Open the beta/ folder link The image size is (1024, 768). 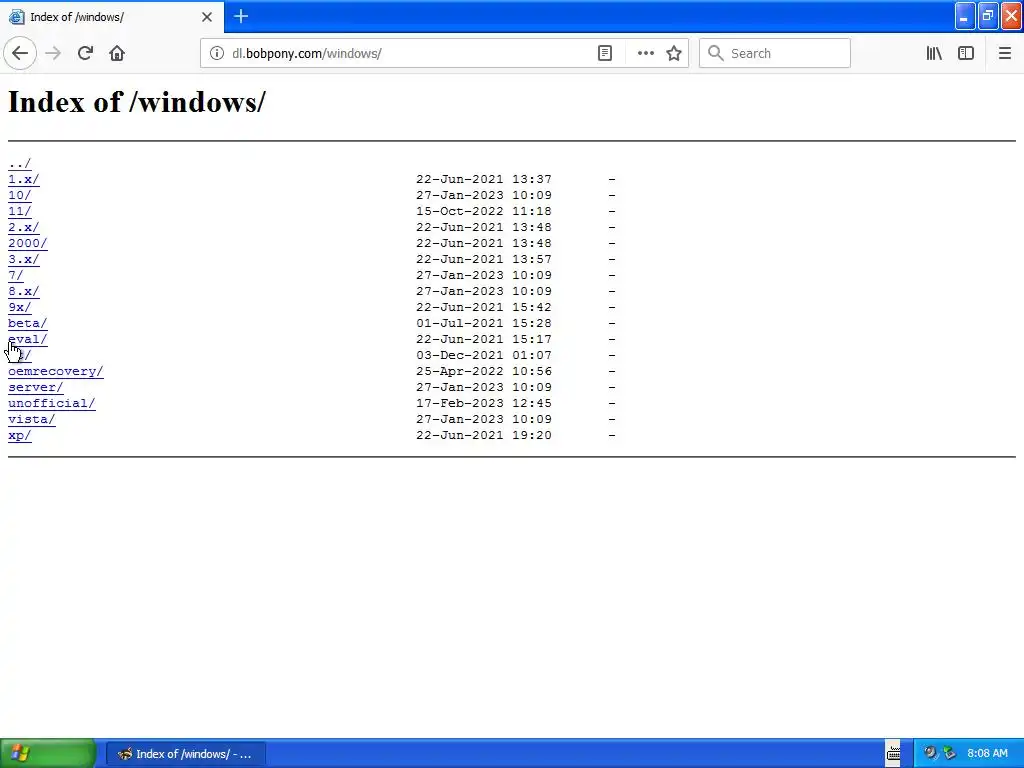click(x=27, y=323)
